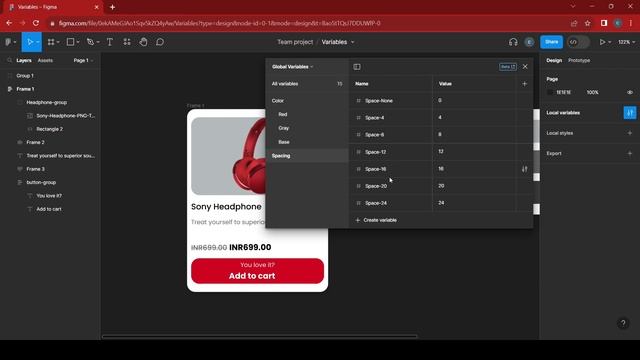Go back in browser history
The height and width of the screenshot is (360, 640).
[9, 23]
